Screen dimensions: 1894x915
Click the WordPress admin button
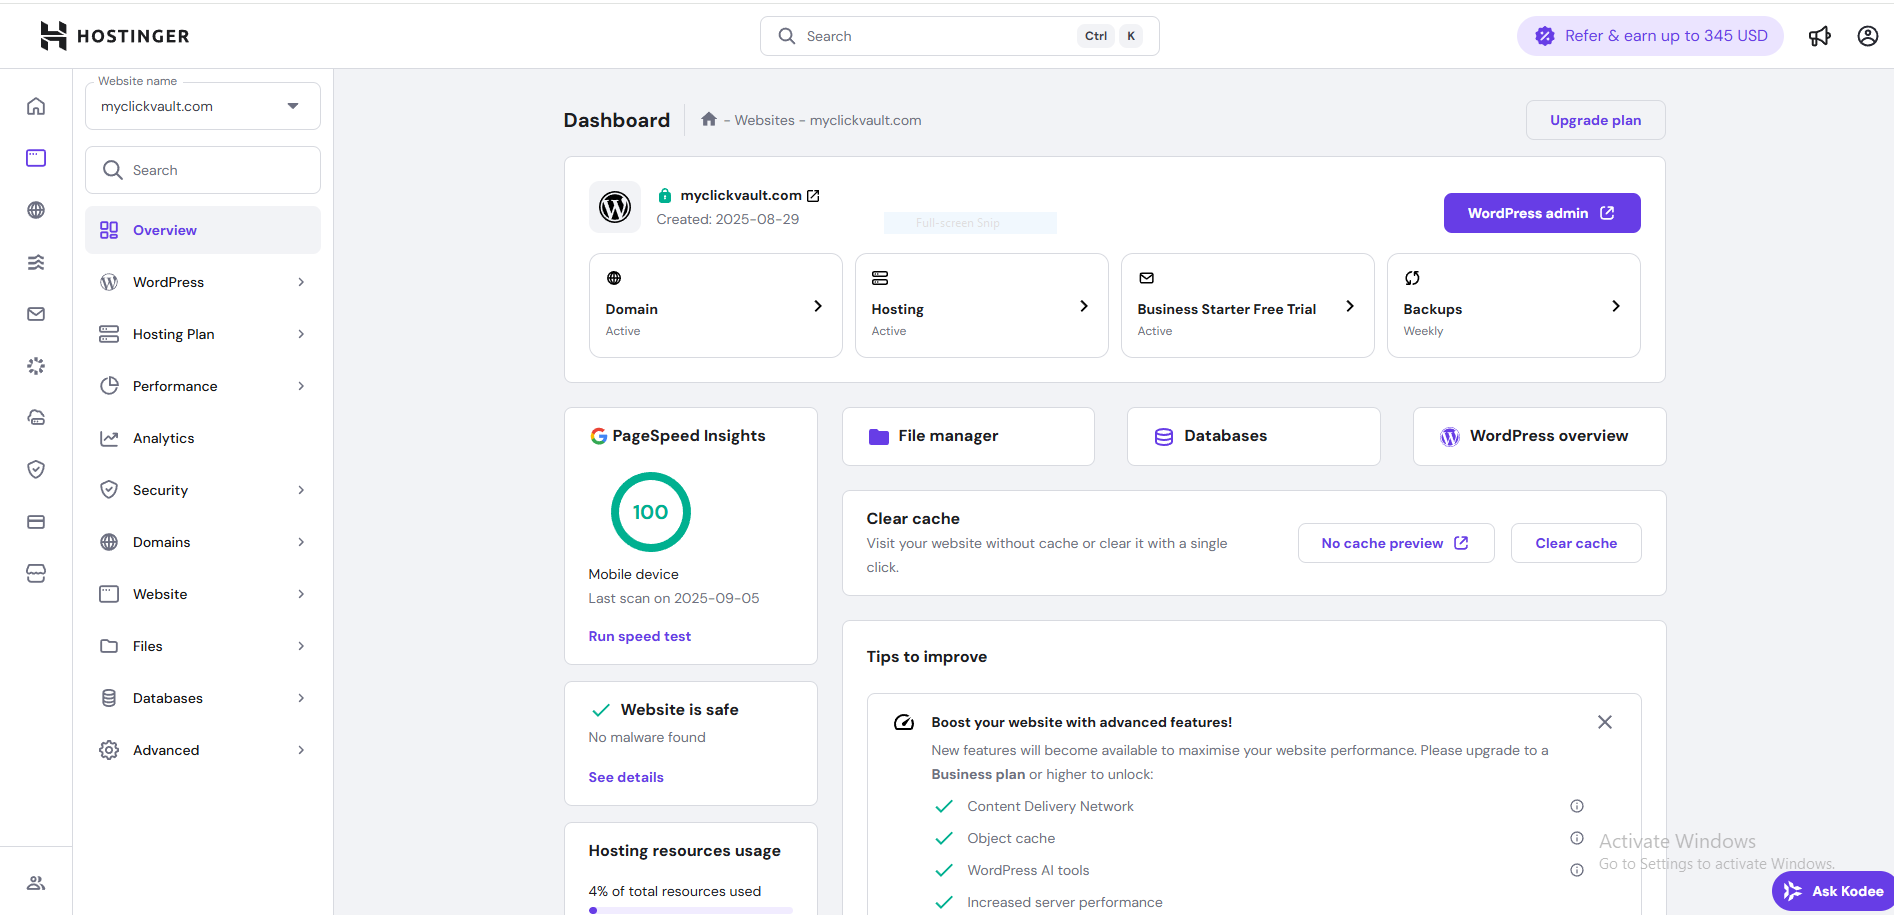point(1541,213)
